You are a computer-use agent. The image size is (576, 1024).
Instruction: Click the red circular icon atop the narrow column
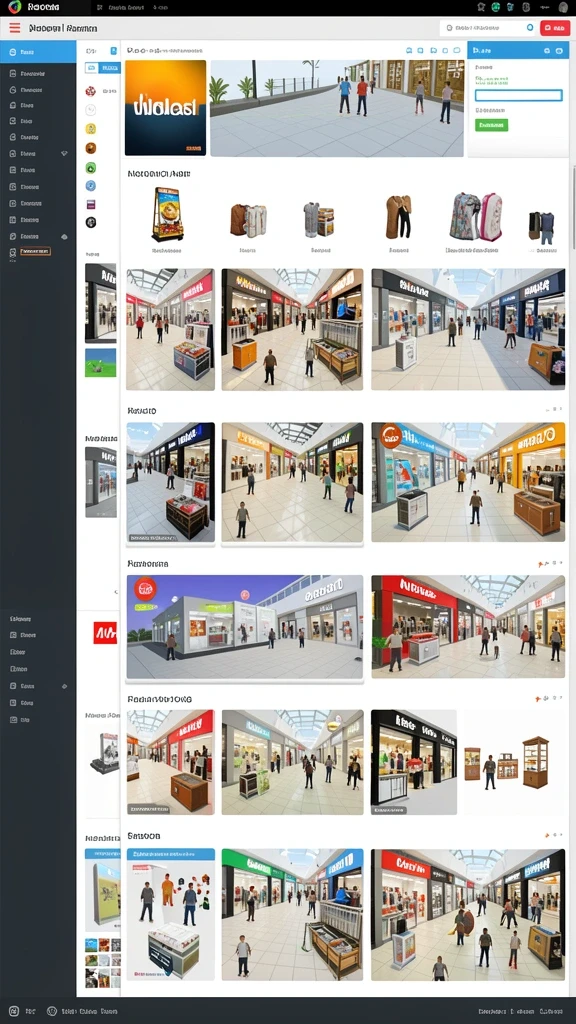[91, 91]
